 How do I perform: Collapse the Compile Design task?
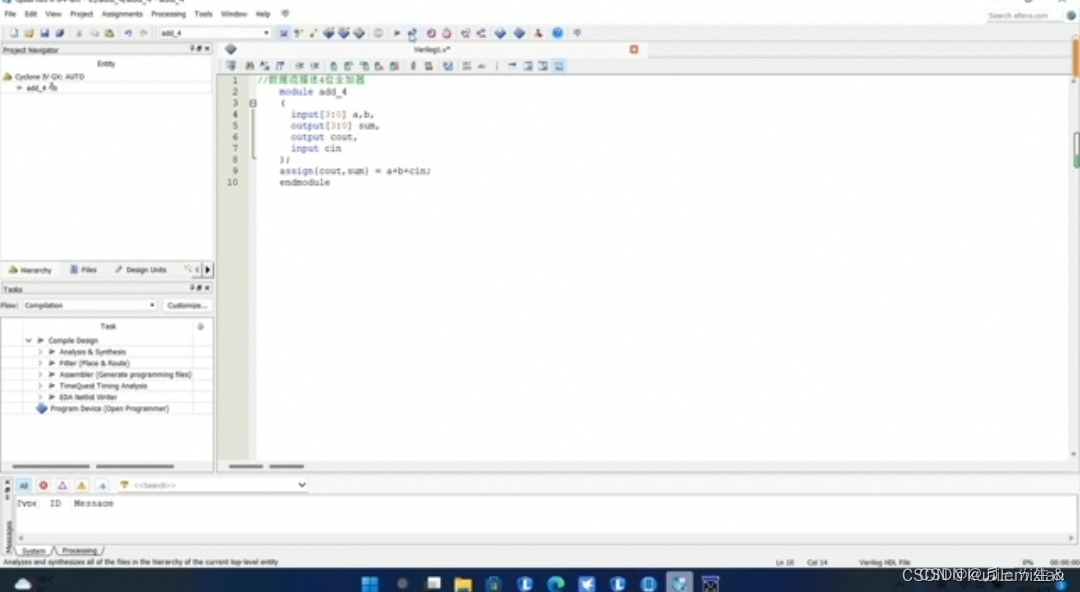(x=29, y=340)
